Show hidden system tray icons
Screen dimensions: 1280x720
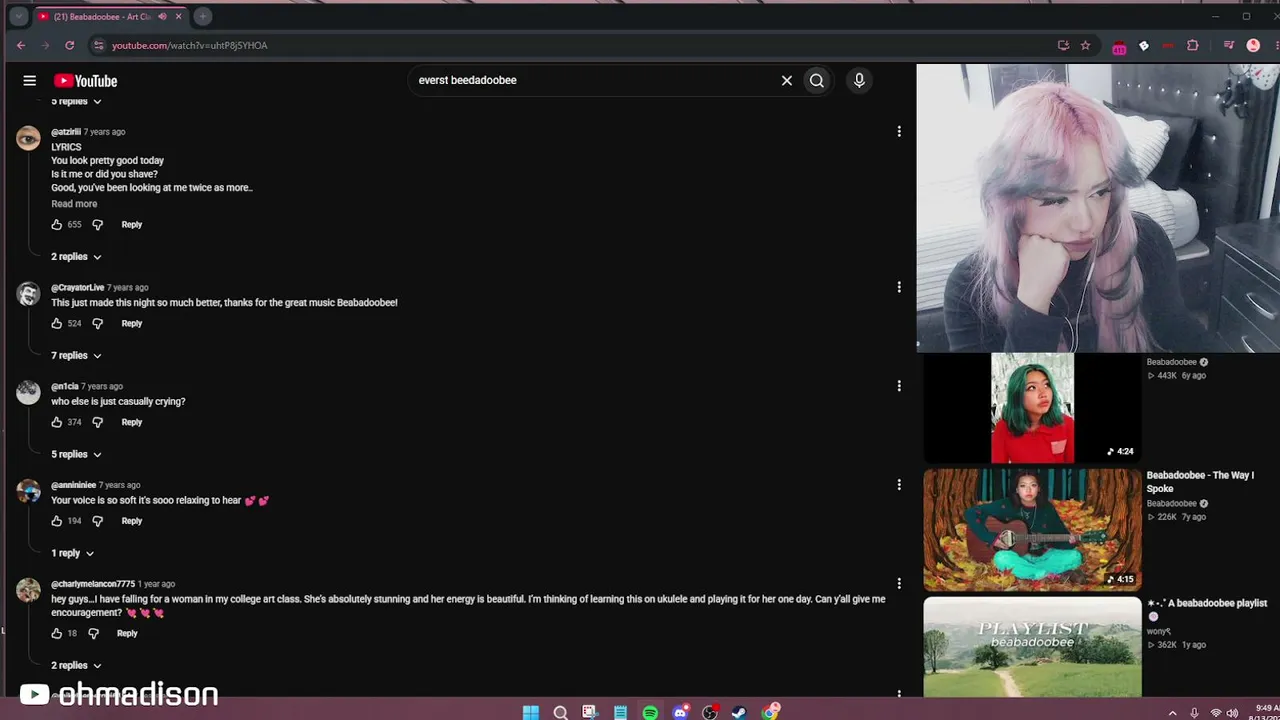click(1172, 713)
